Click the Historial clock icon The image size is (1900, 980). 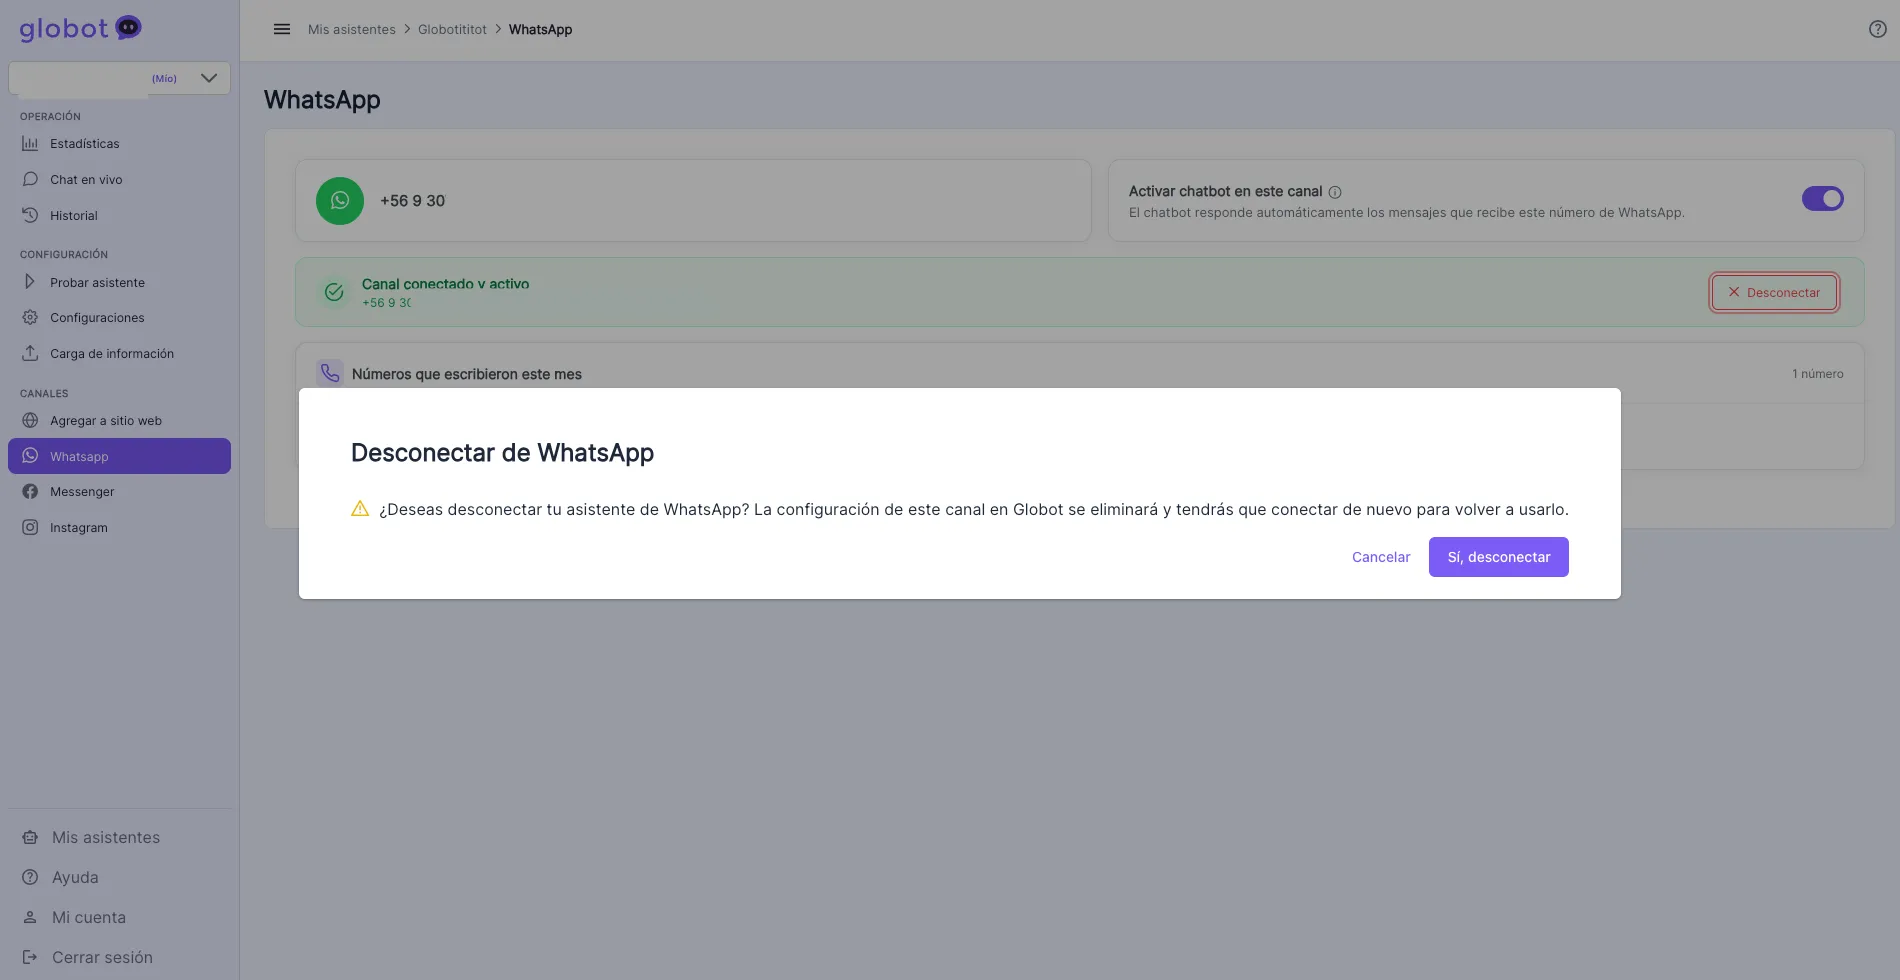pyautogui.click(x=30, y=215)
